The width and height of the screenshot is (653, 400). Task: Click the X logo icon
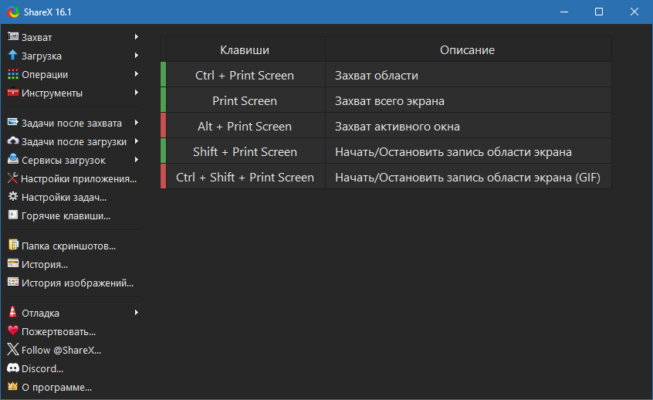click(x=13, y=349)
